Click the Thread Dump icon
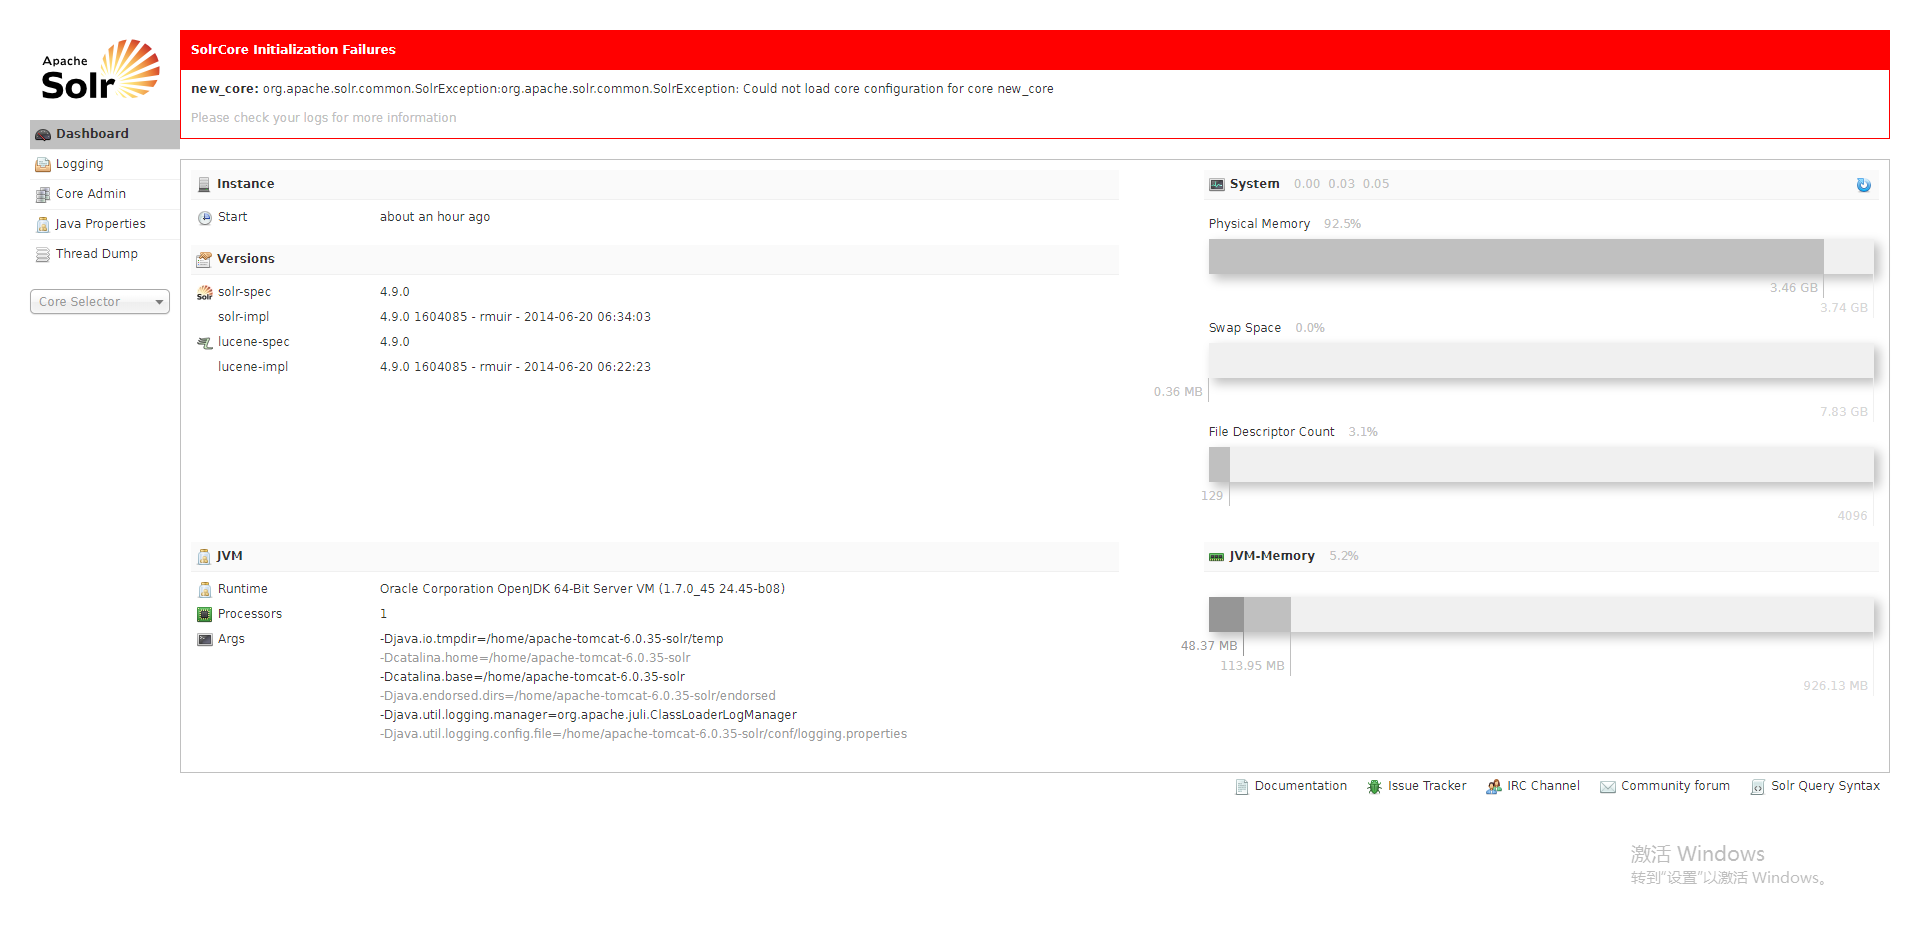This screenshot has height=937, width=1920. pyautogui.click(x=43, y=254)
